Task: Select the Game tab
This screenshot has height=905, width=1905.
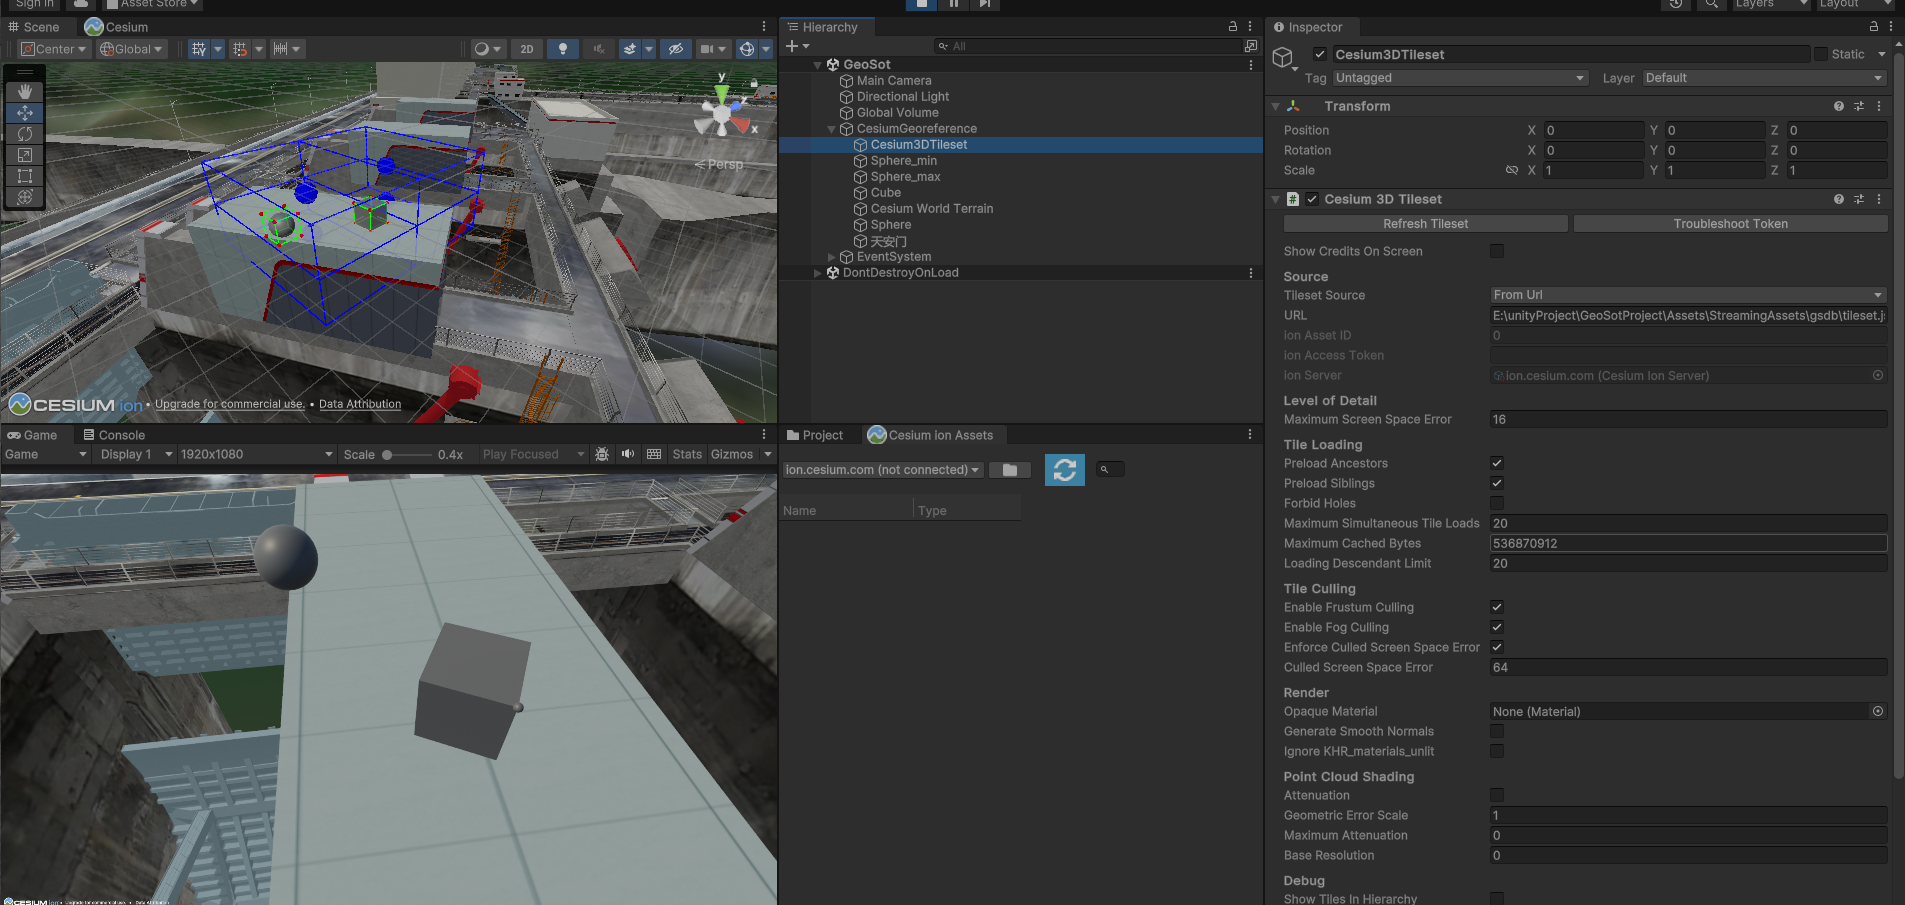Action: coord(32,435)
